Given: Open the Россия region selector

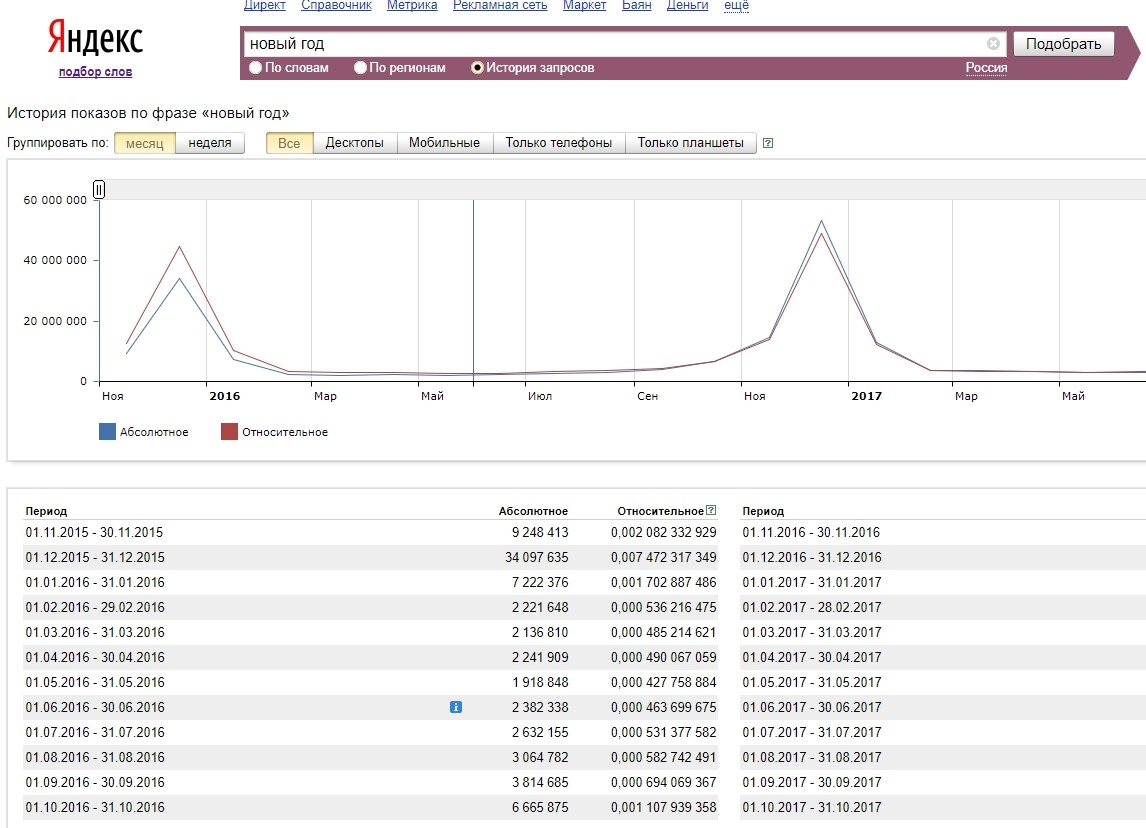Looking at the screenshot, I should (986, 68).
